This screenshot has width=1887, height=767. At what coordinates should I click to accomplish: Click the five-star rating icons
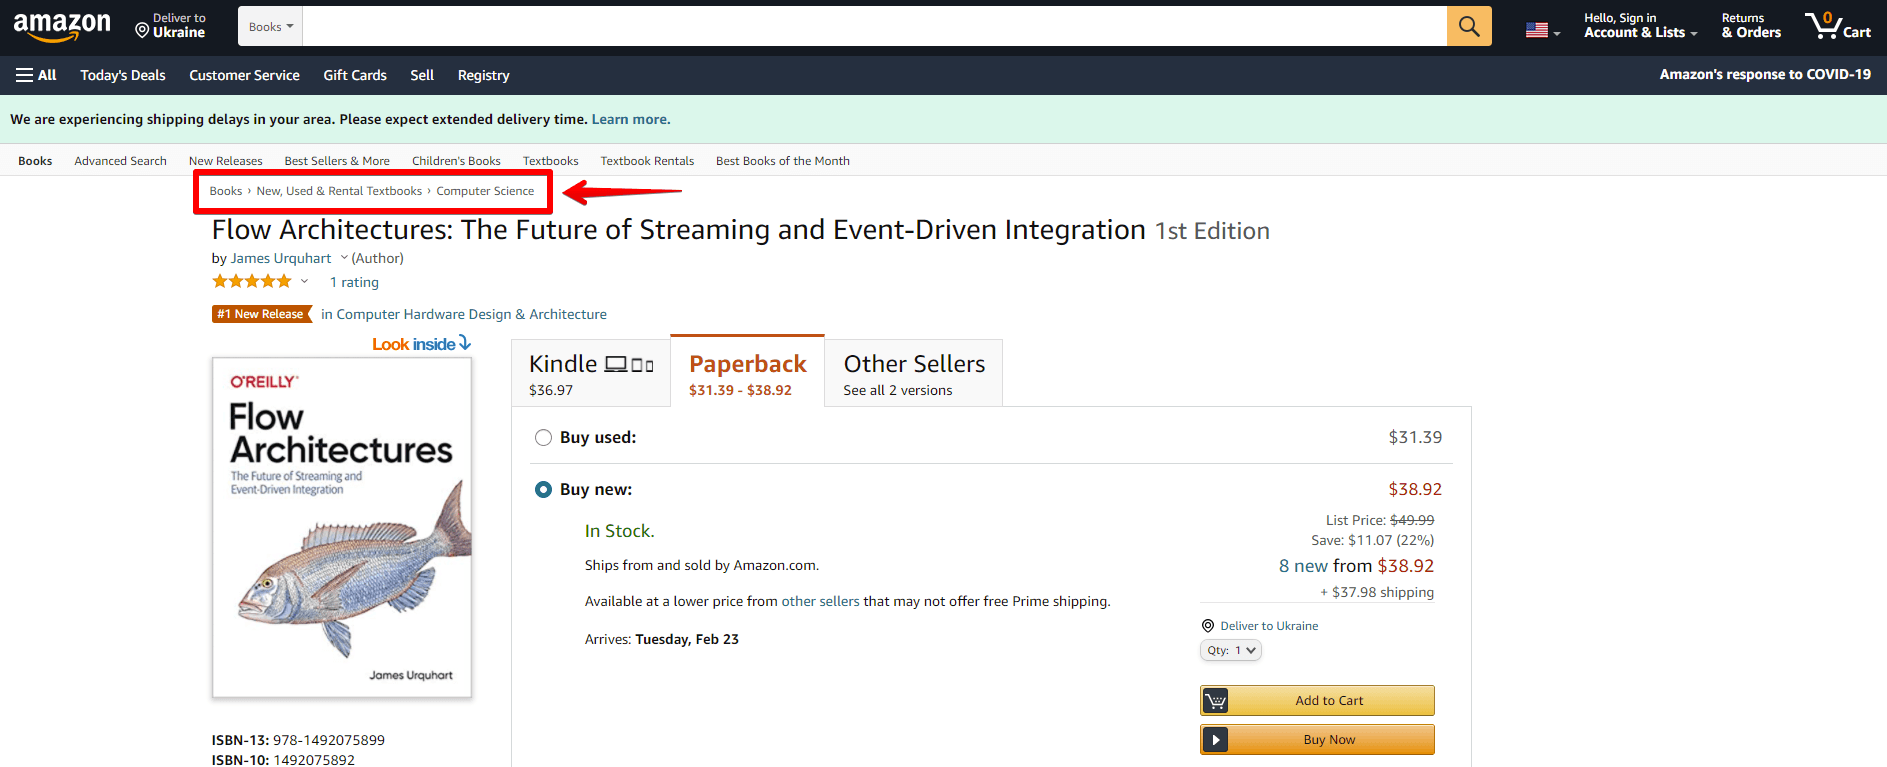click(252, 282)
